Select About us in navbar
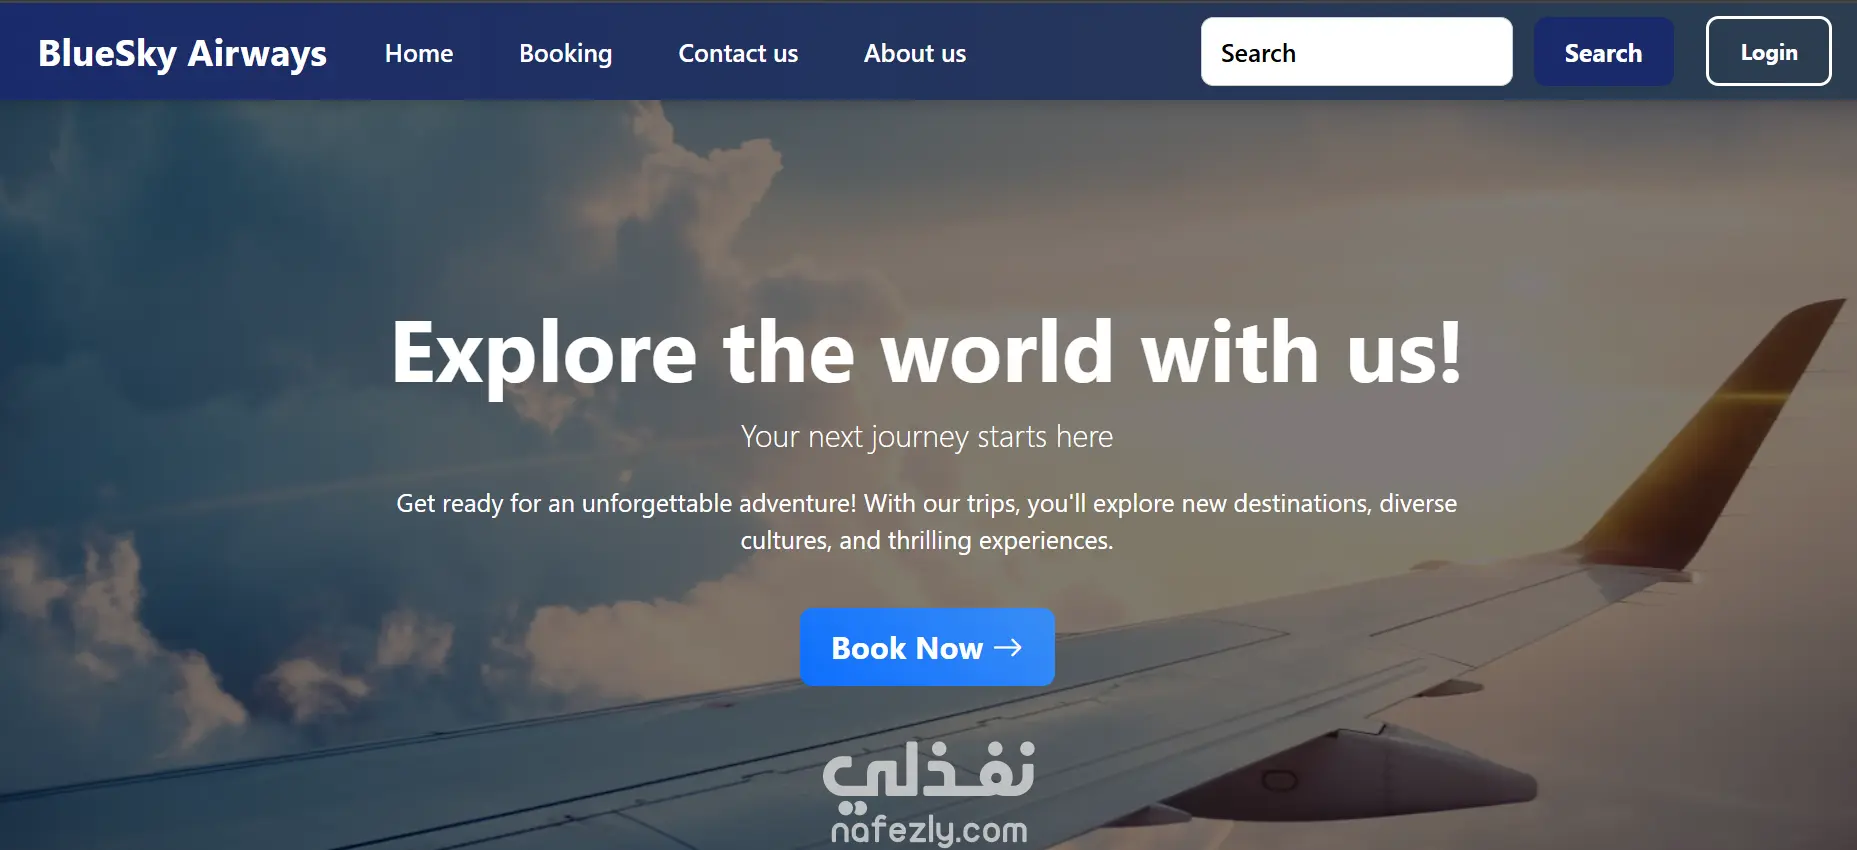The image size is (1857, 850). click(x=915, y=53)
